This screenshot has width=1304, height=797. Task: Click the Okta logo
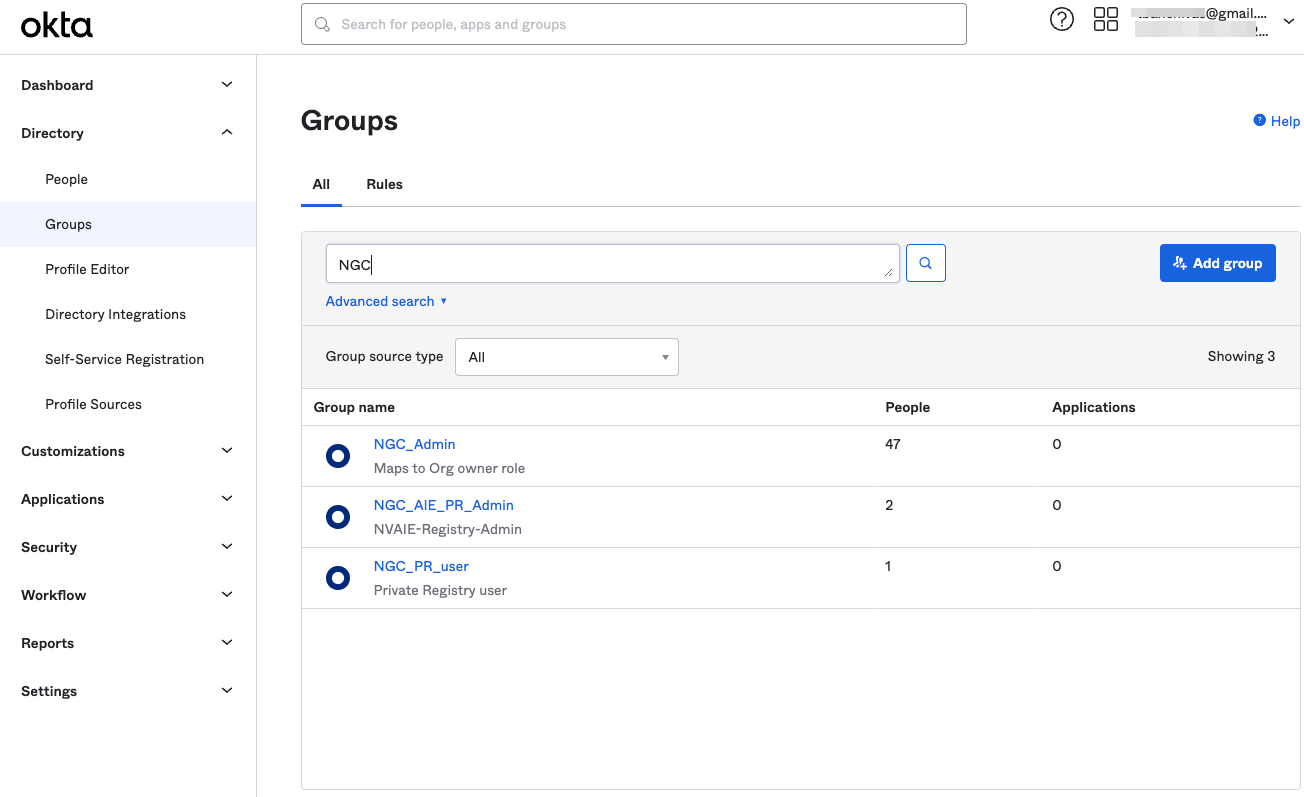(57, 25)
